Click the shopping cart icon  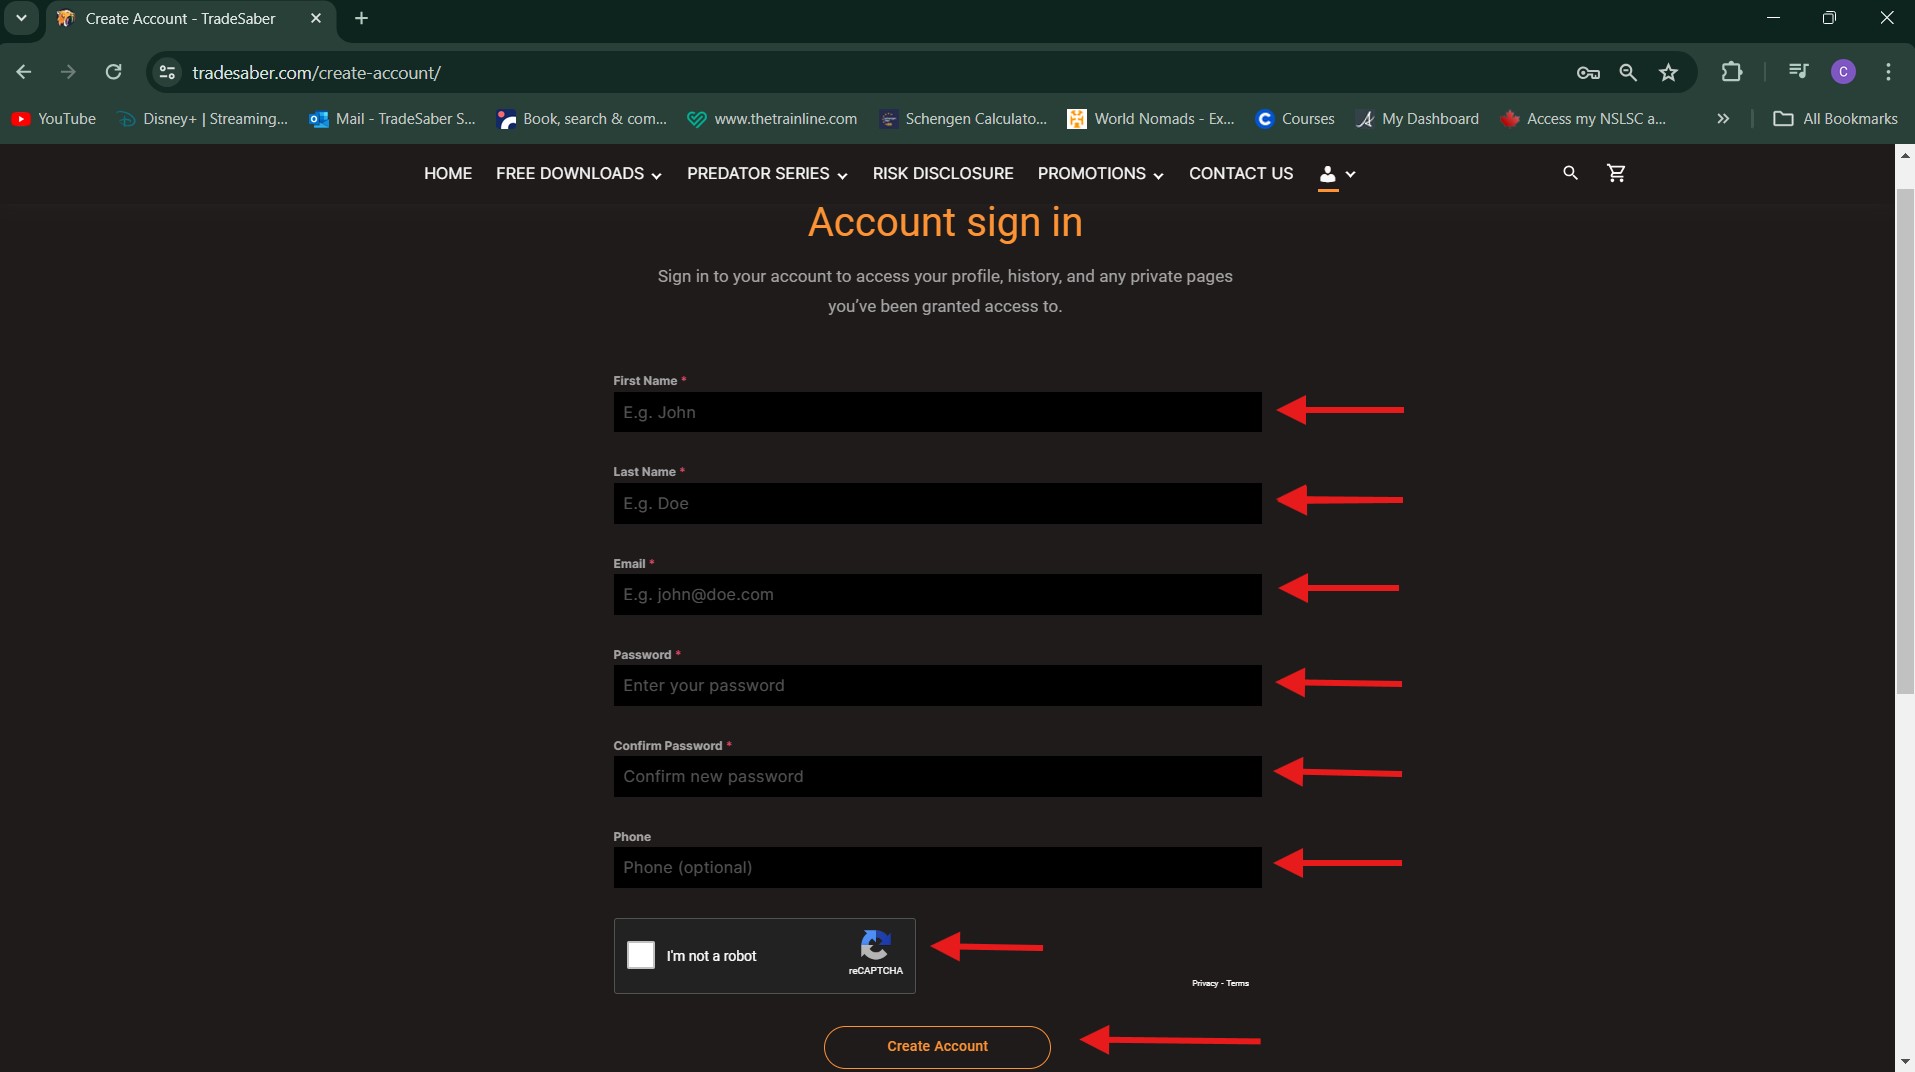[1615, 172]
